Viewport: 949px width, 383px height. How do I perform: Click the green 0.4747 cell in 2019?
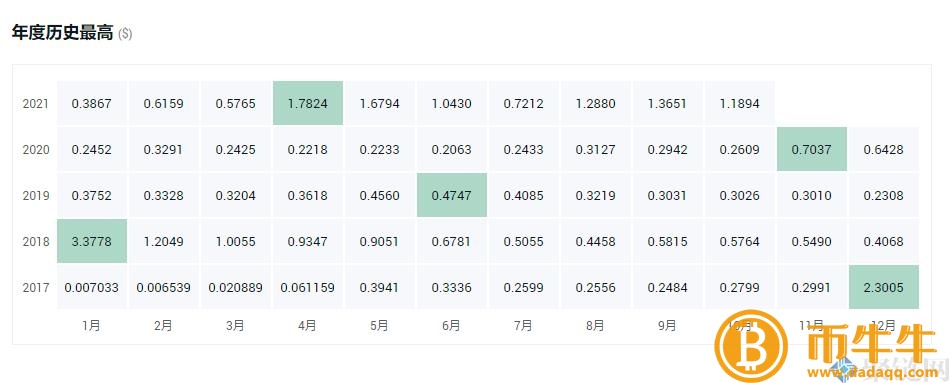tap(452, 195)
